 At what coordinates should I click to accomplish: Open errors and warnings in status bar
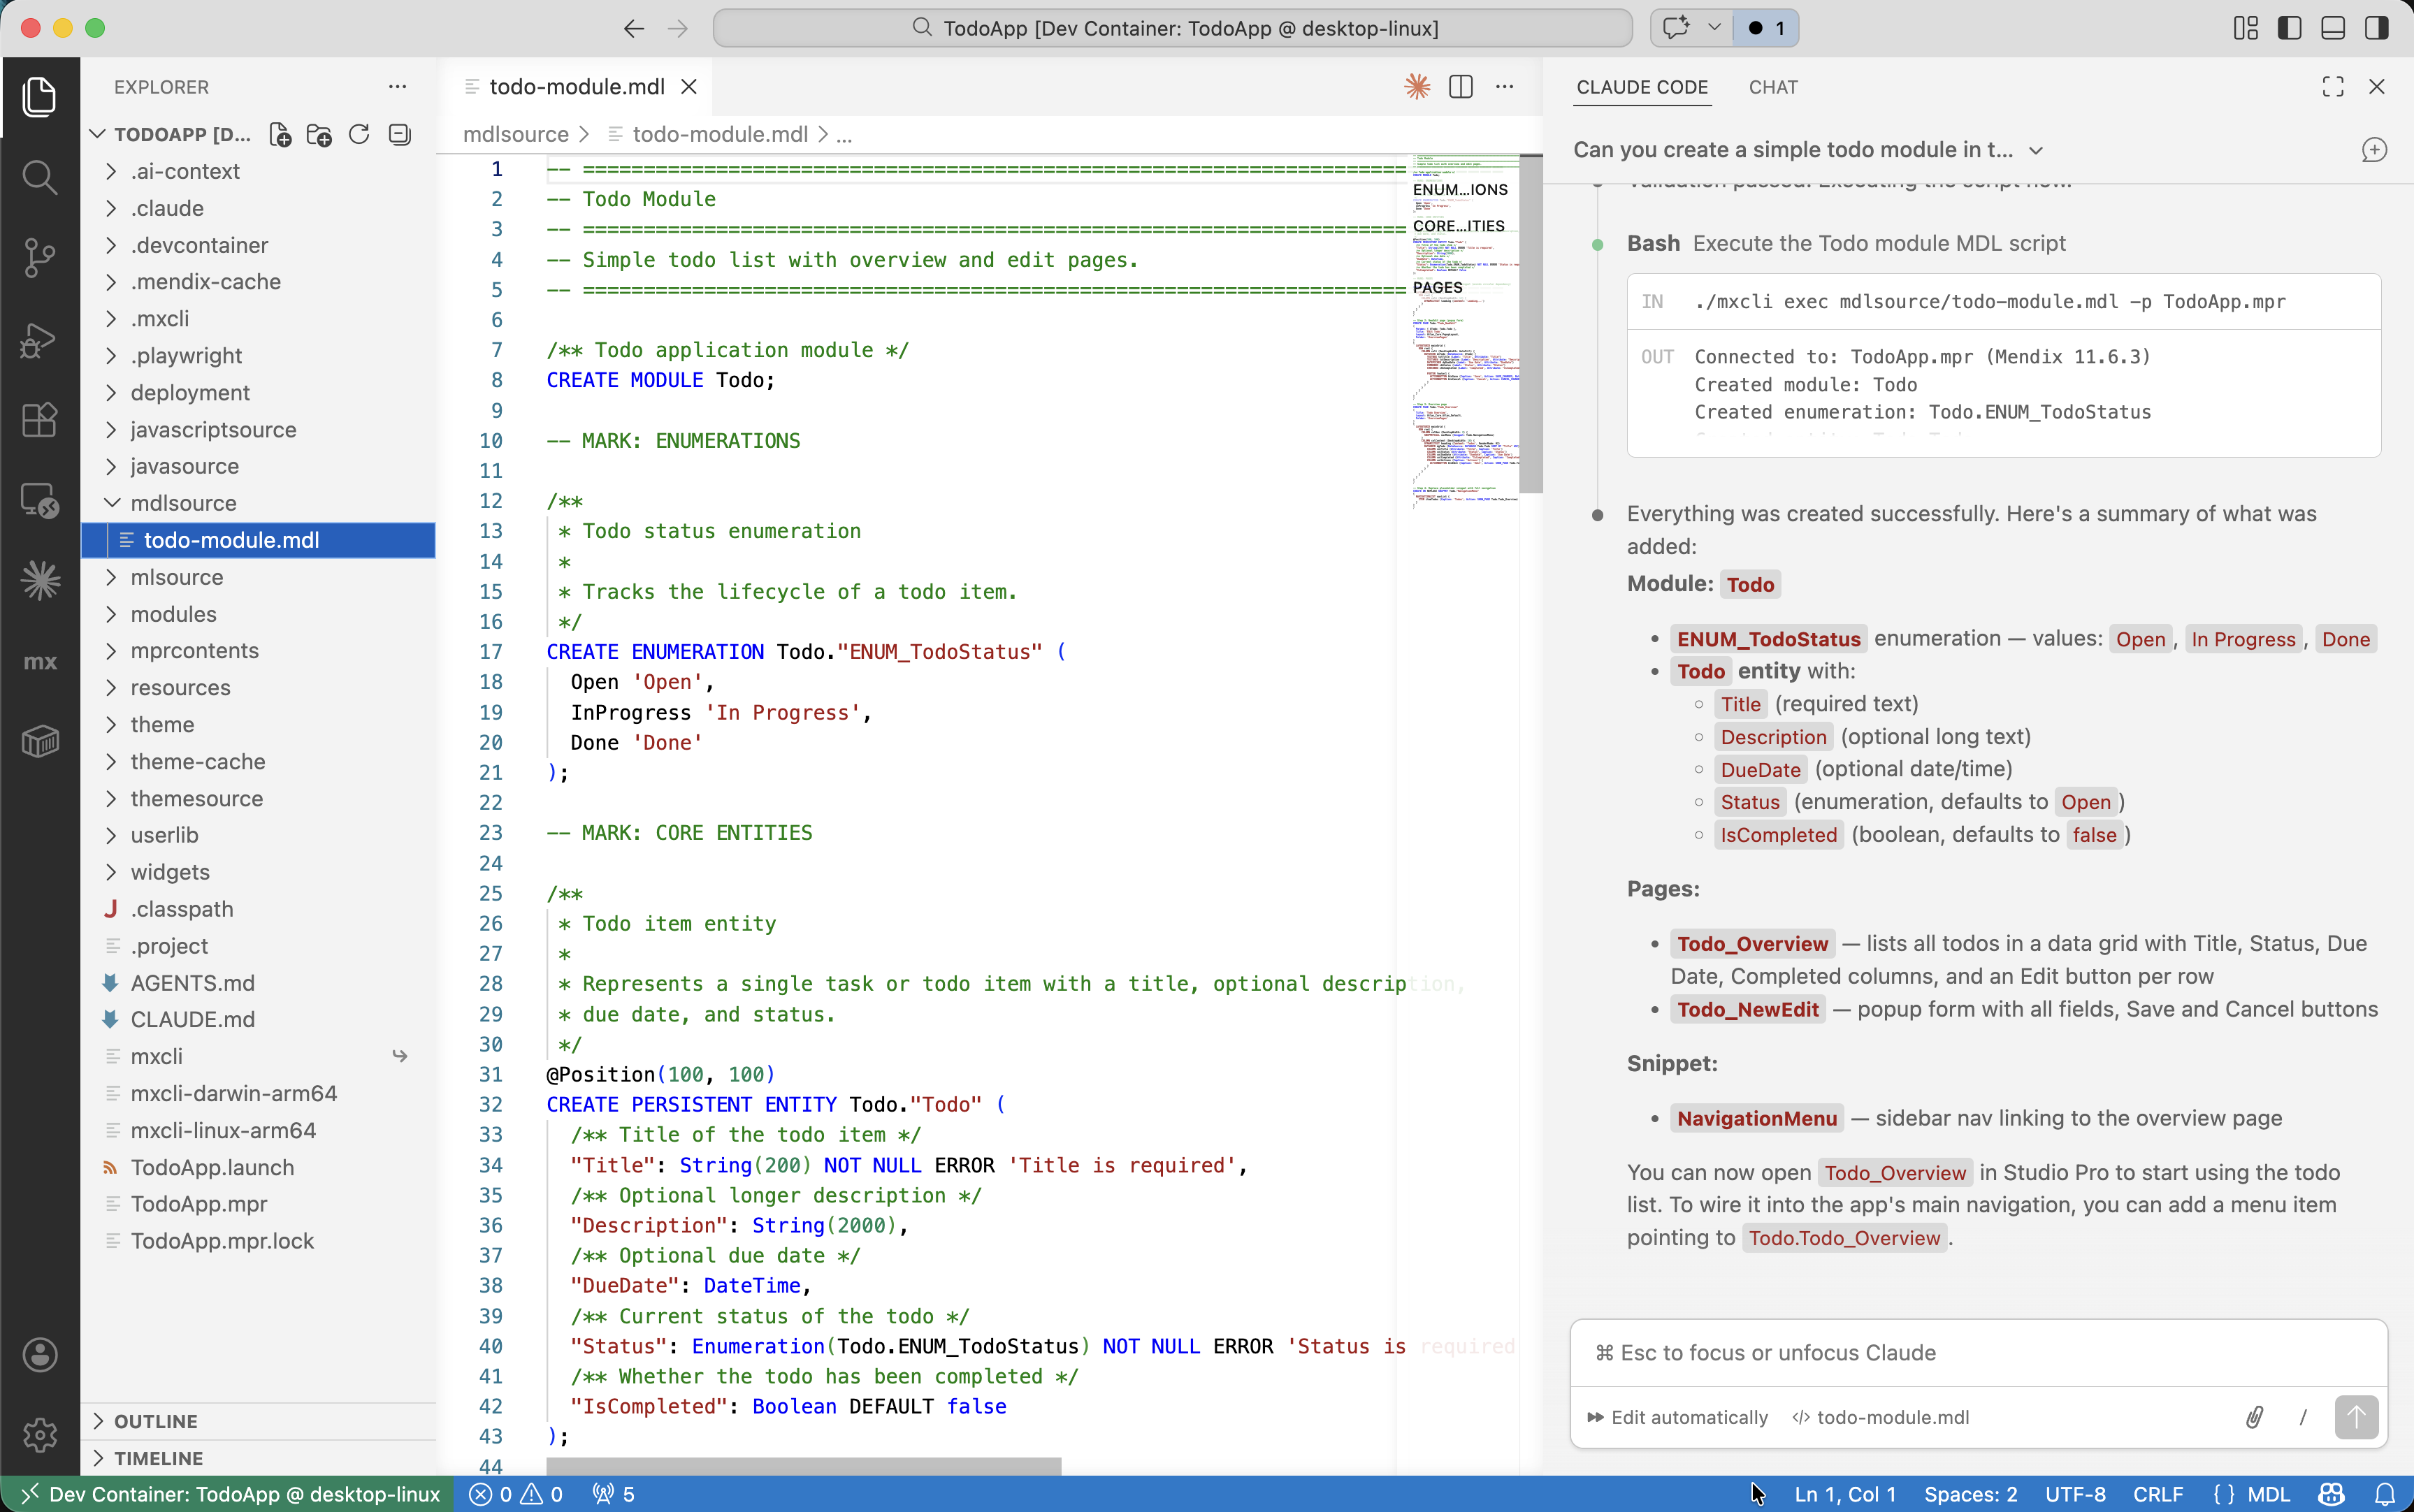[x=516, y=1494]
